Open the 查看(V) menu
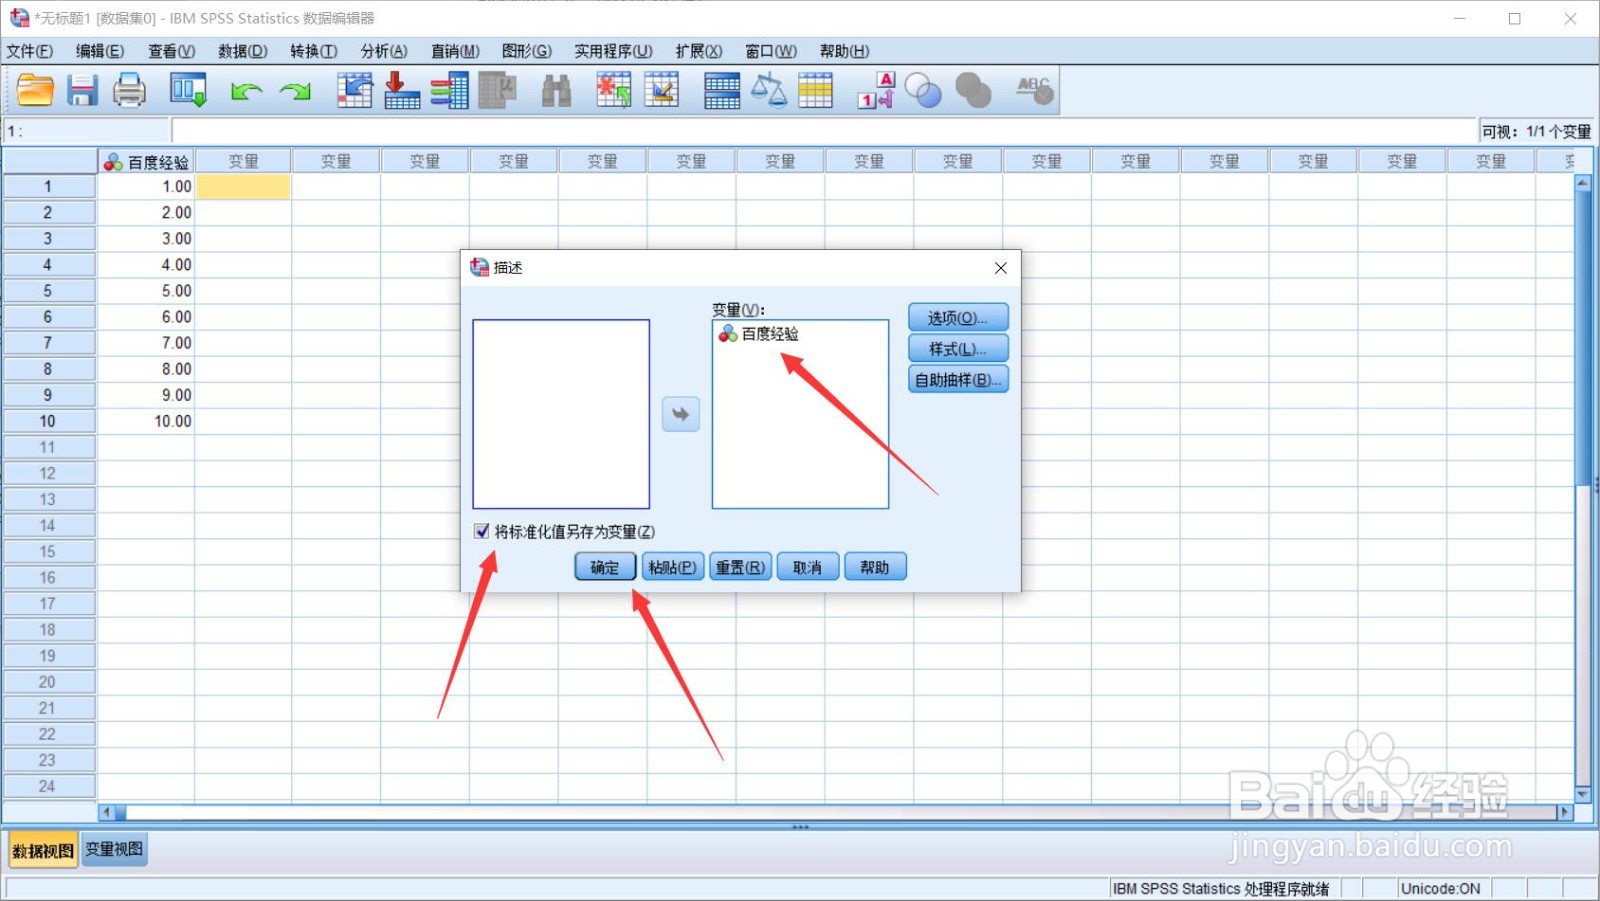The height and width of the screenshot is (901, 1600). tap(171, 51)
